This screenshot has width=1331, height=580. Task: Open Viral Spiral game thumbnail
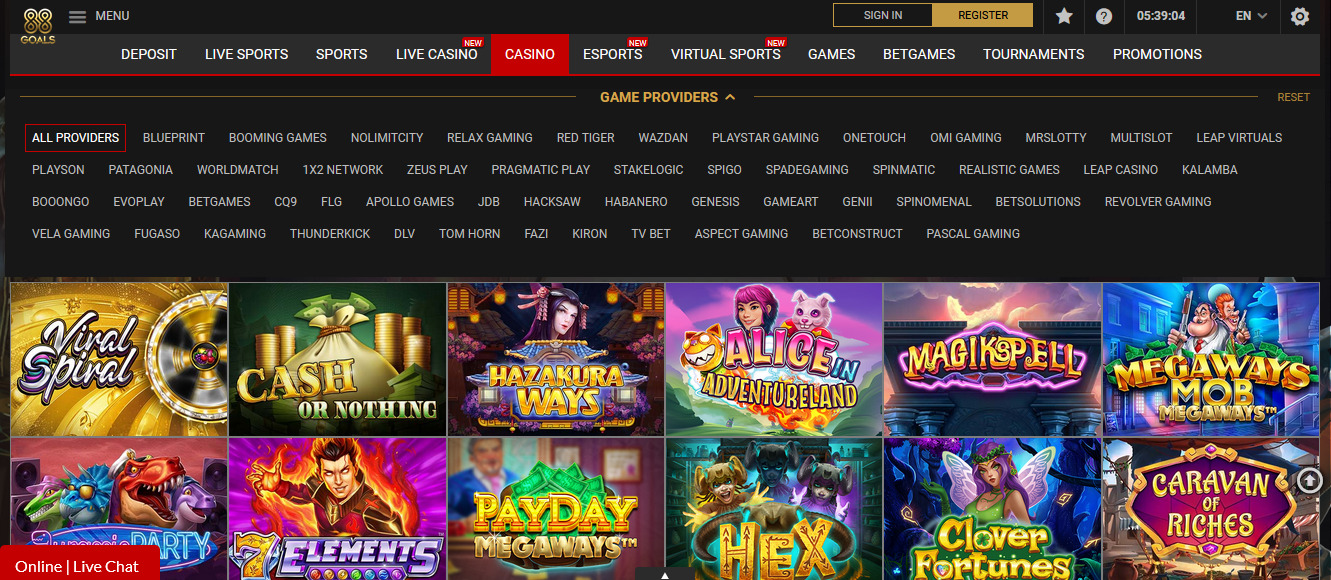click(119, 359)
